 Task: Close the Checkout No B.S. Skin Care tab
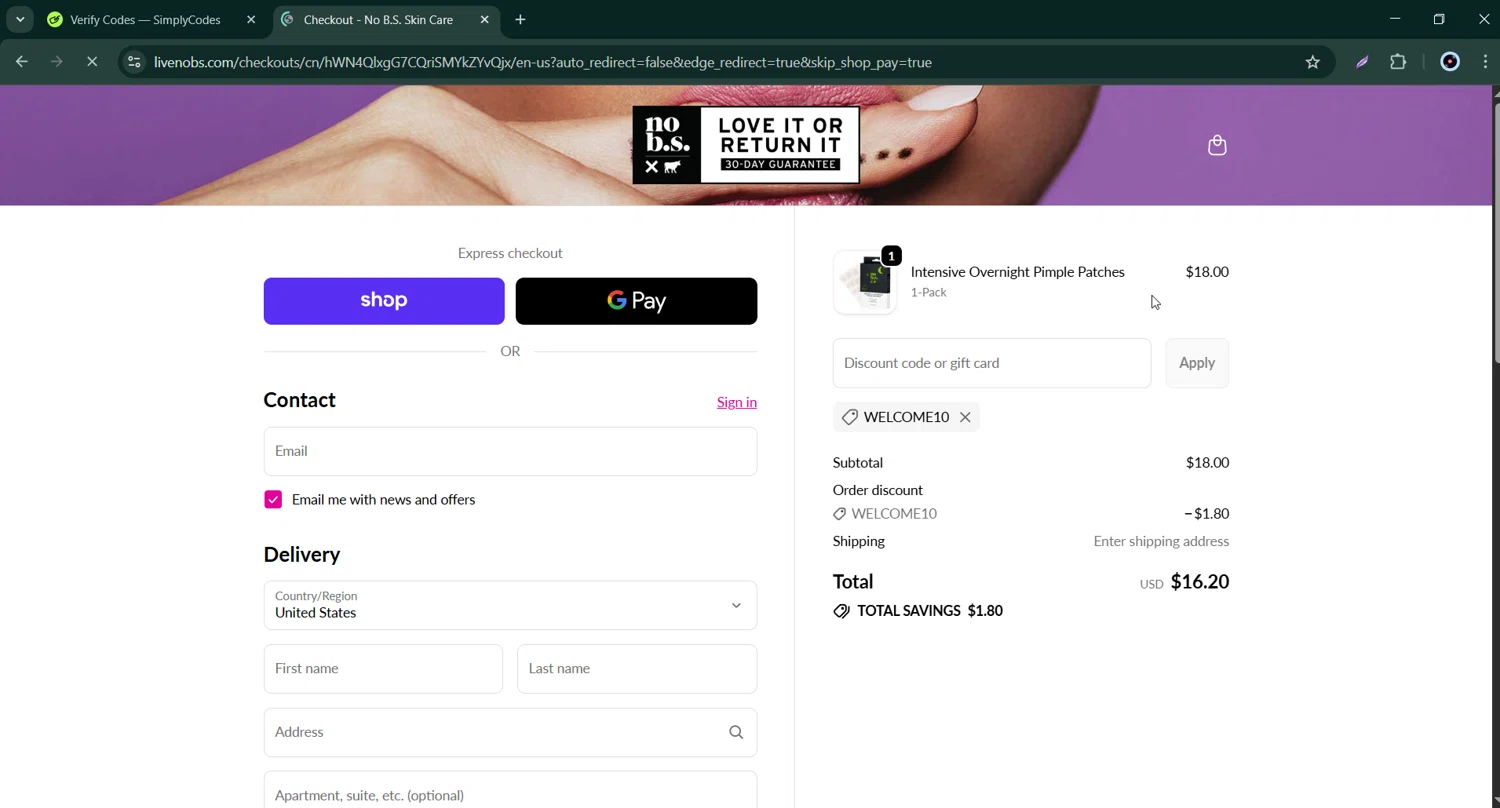(x=485, y=19)
